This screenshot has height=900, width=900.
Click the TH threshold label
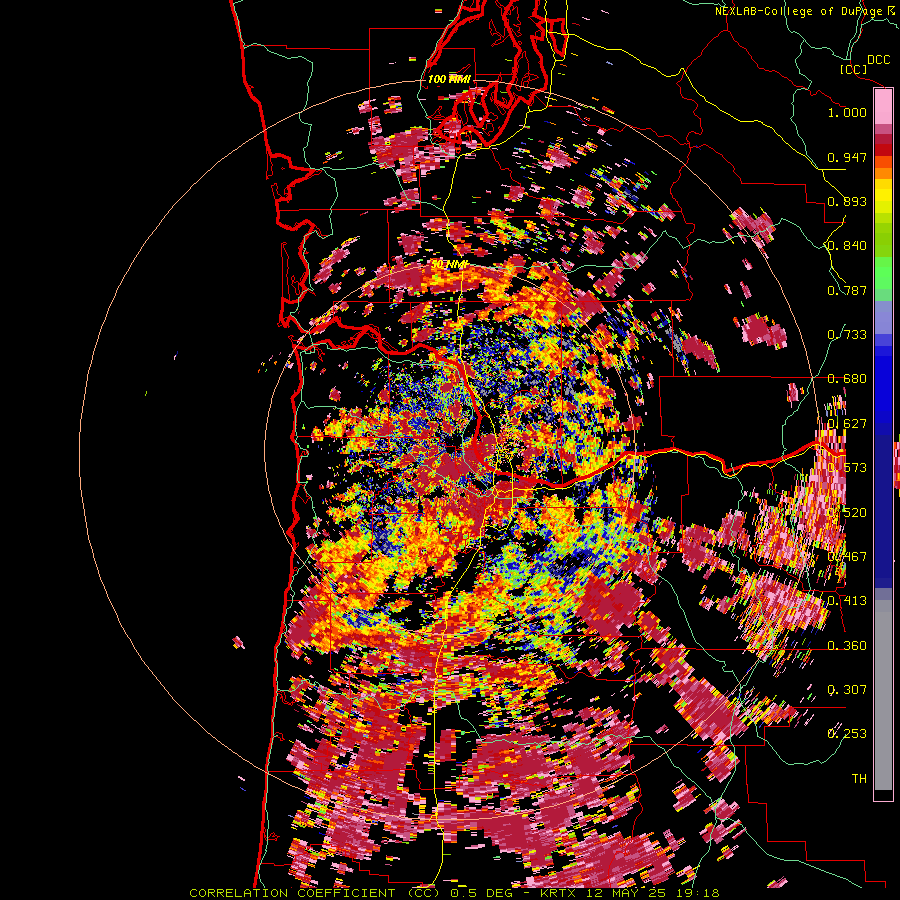(x=859, y=779)
